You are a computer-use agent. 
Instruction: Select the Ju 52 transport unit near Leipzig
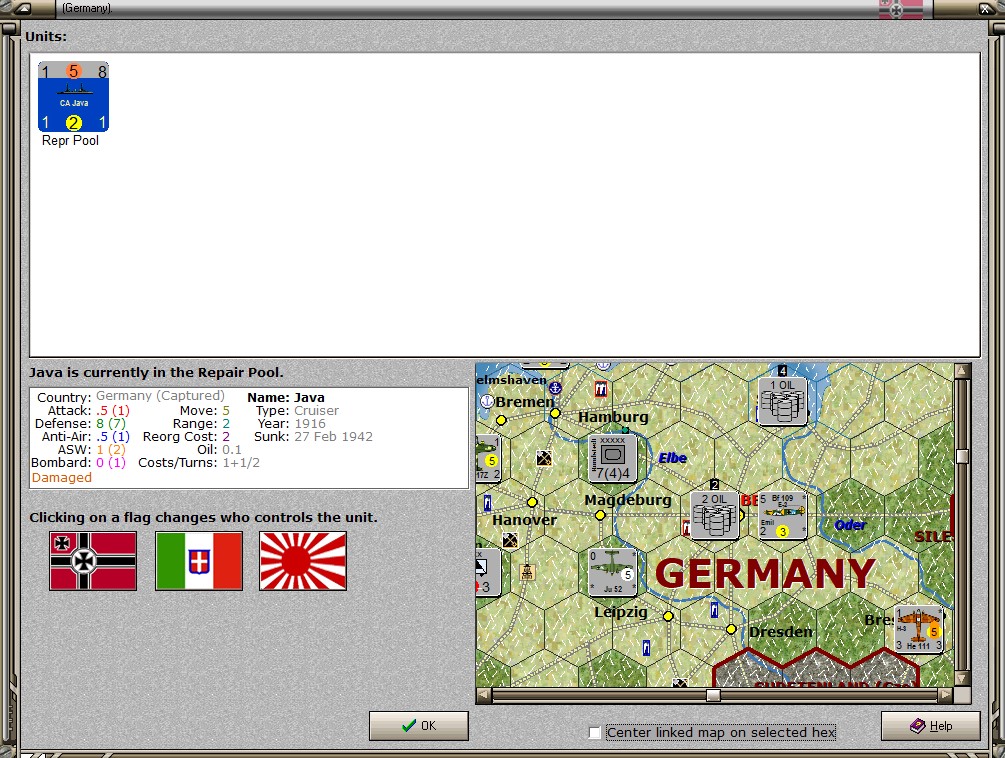[611, 572]
